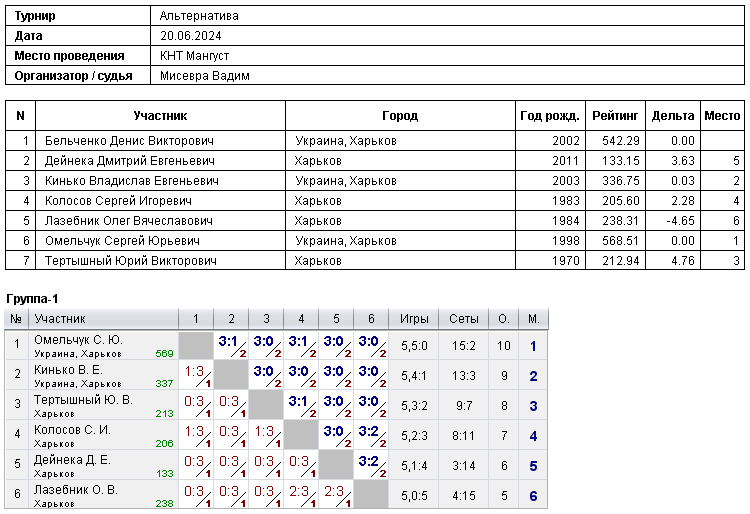Viewport: 750px width, 514px height.
Task: Click sets result '3:14'
Action: tap(463, 466)
